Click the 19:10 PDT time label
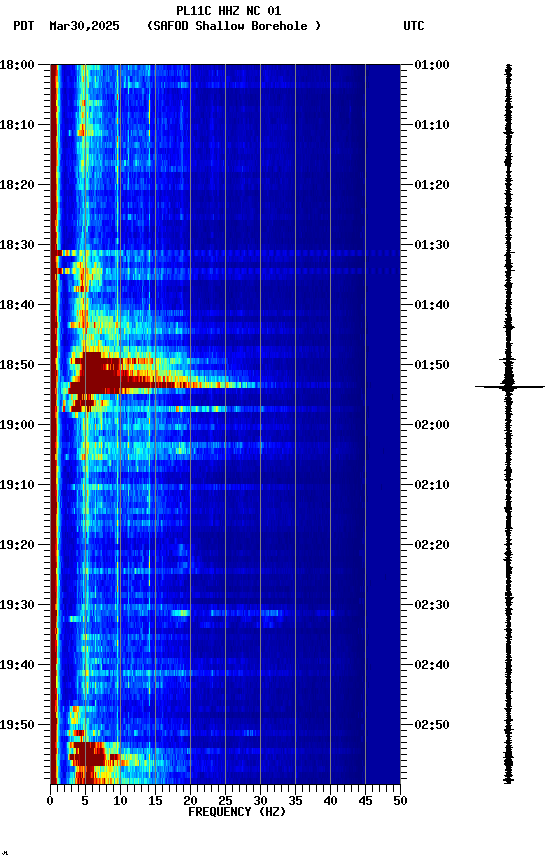This screenshot has width=552, height=864. [x=17, y=485]
